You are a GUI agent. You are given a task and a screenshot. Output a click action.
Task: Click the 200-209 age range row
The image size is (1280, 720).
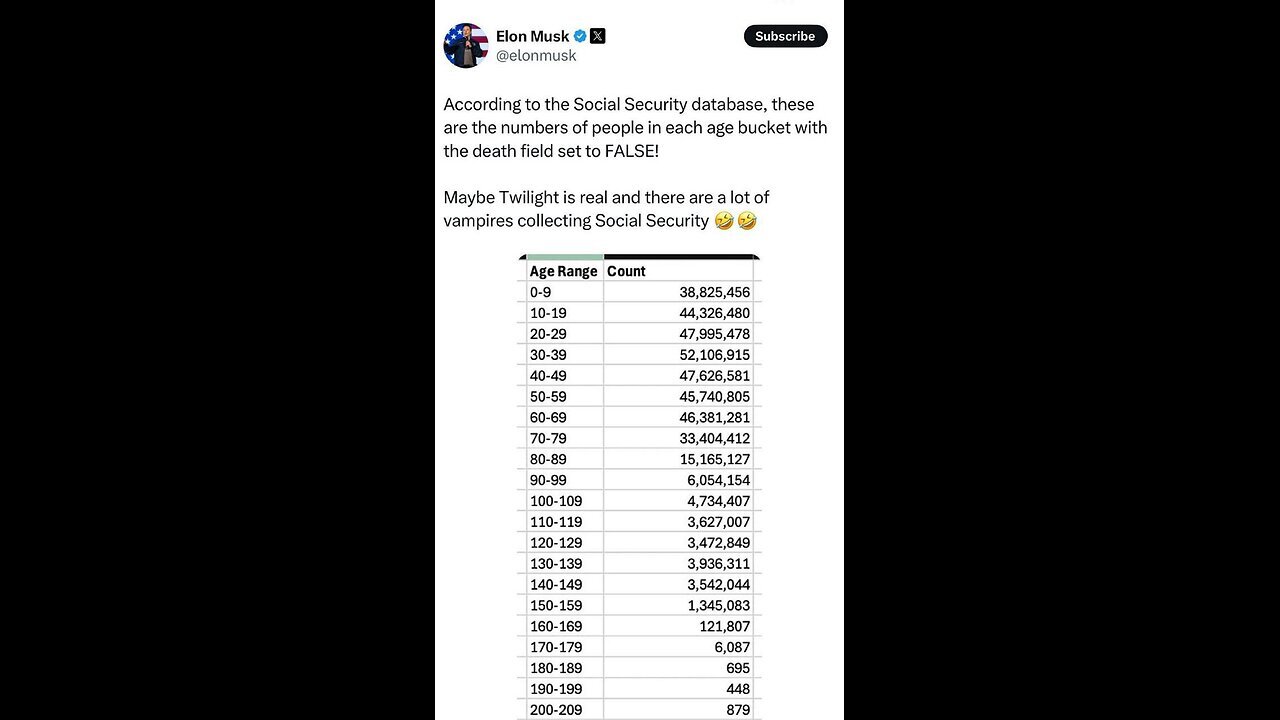pyautogui.click(x=641, y=710)
